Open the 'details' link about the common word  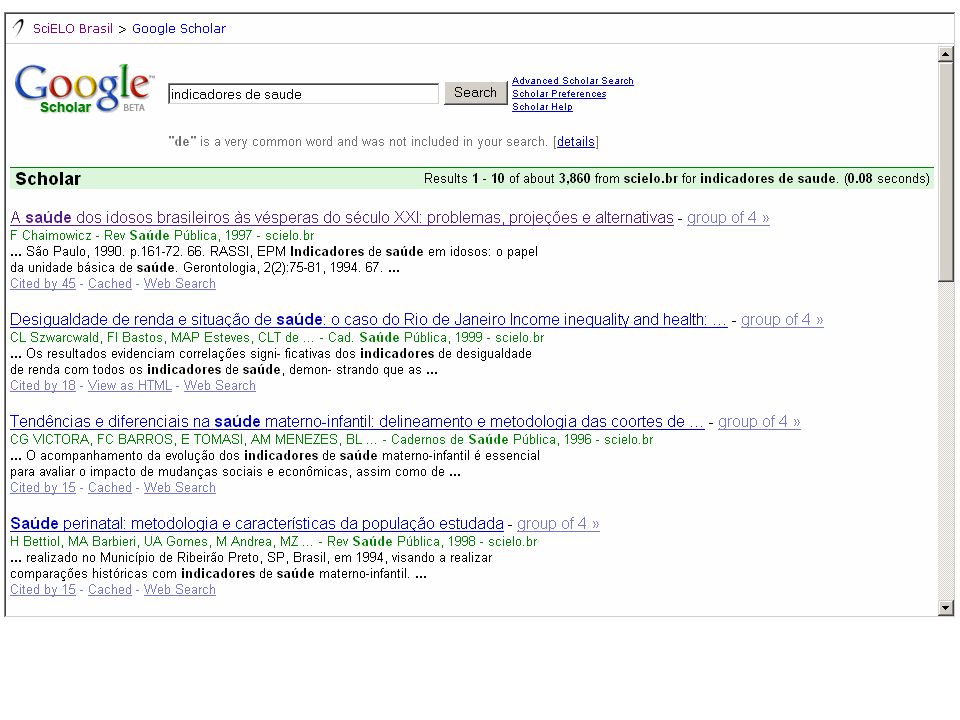tap(576, 141)
